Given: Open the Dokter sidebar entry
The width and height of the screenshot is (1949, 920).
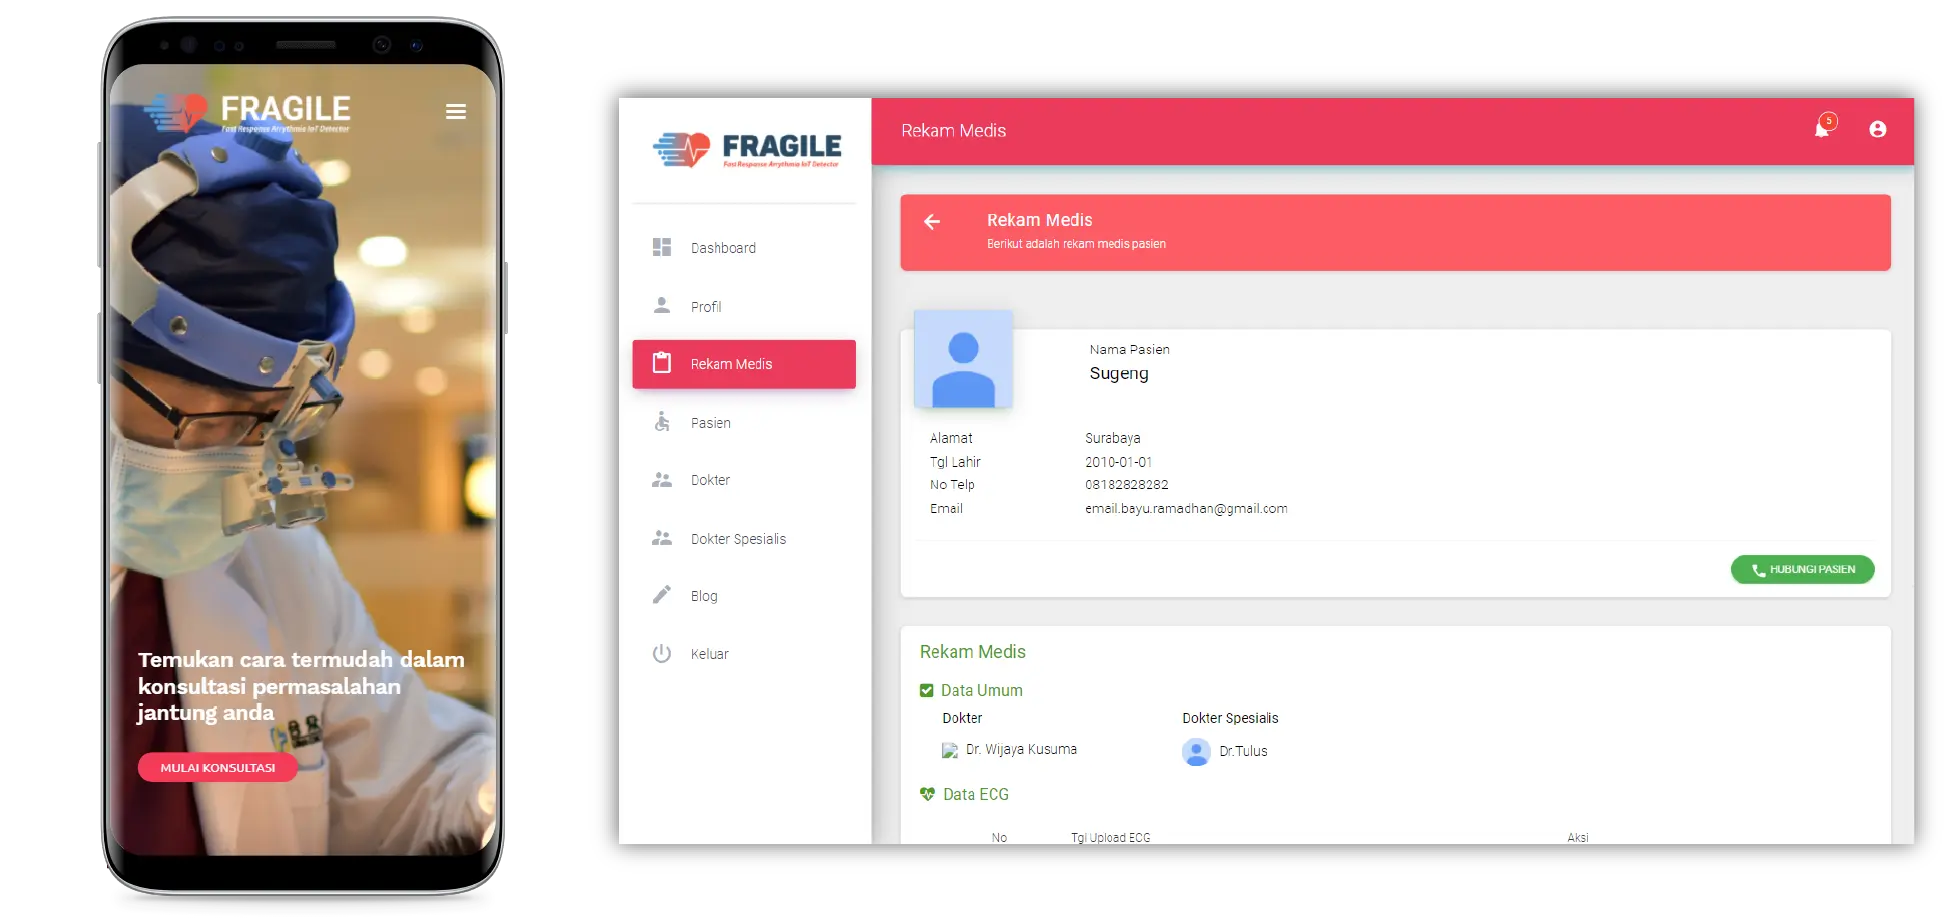Looking at the screenshot, I should coord(709,480).
